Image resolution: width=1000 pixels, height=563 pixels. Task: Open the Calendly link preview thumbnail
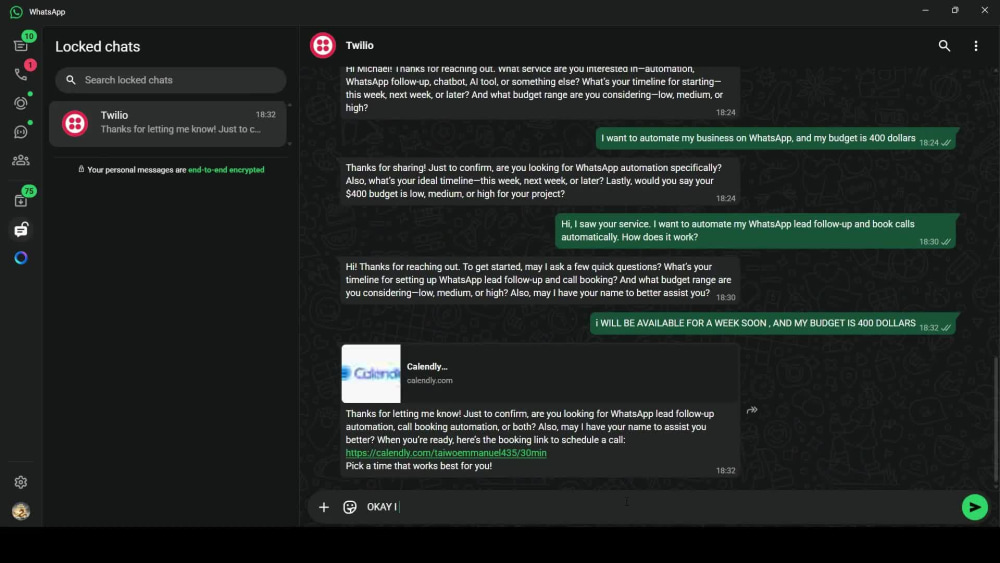tap(371, 374)
